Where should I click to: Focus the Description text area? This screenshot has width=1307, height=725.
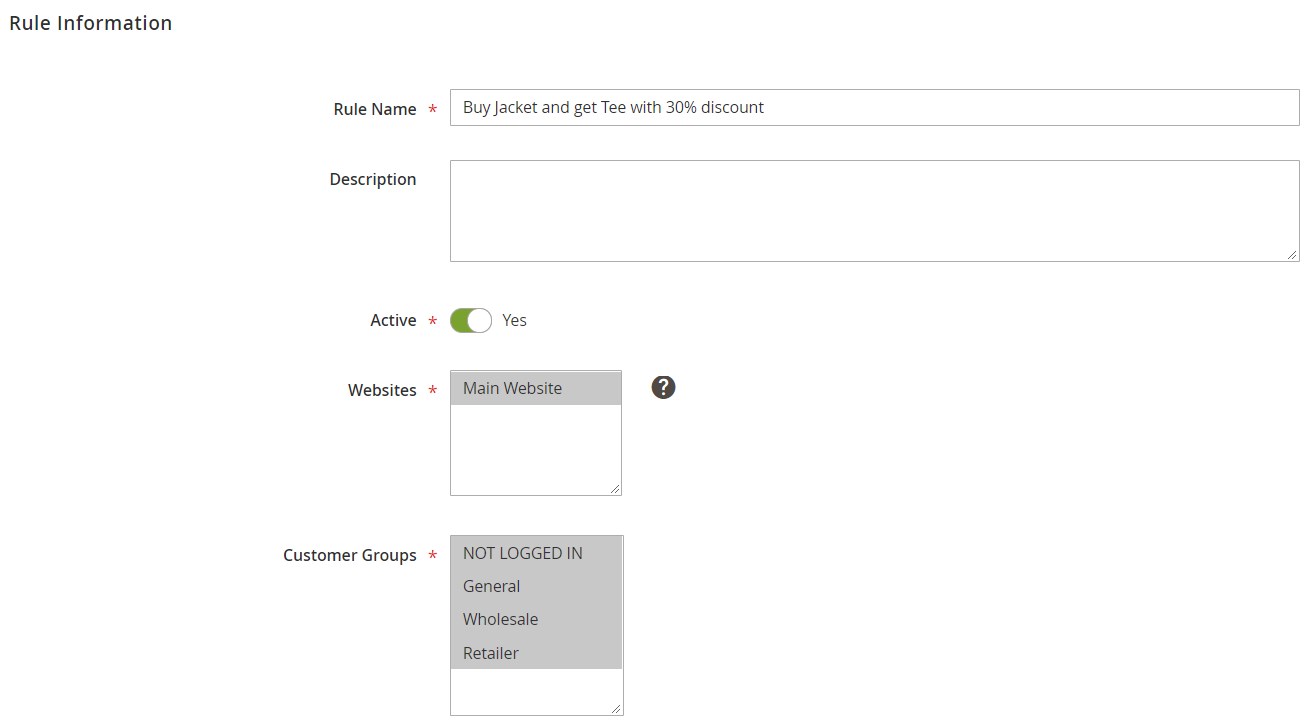[873, 211]
